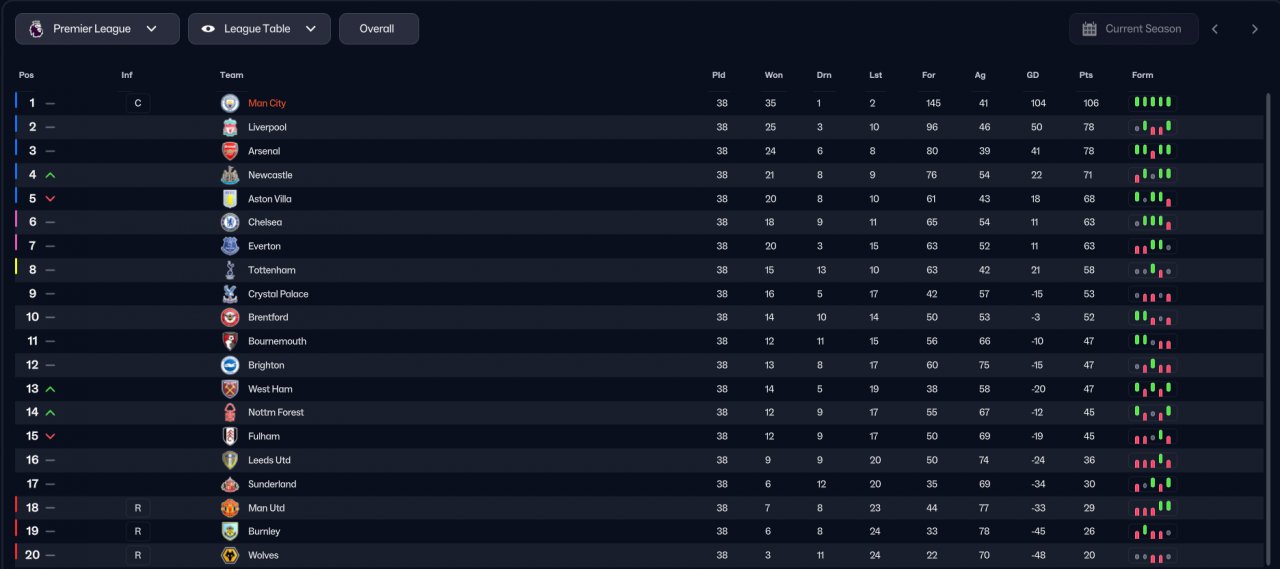Open the Newcastle team link
Screen dimensions: 1280x569
270,175
